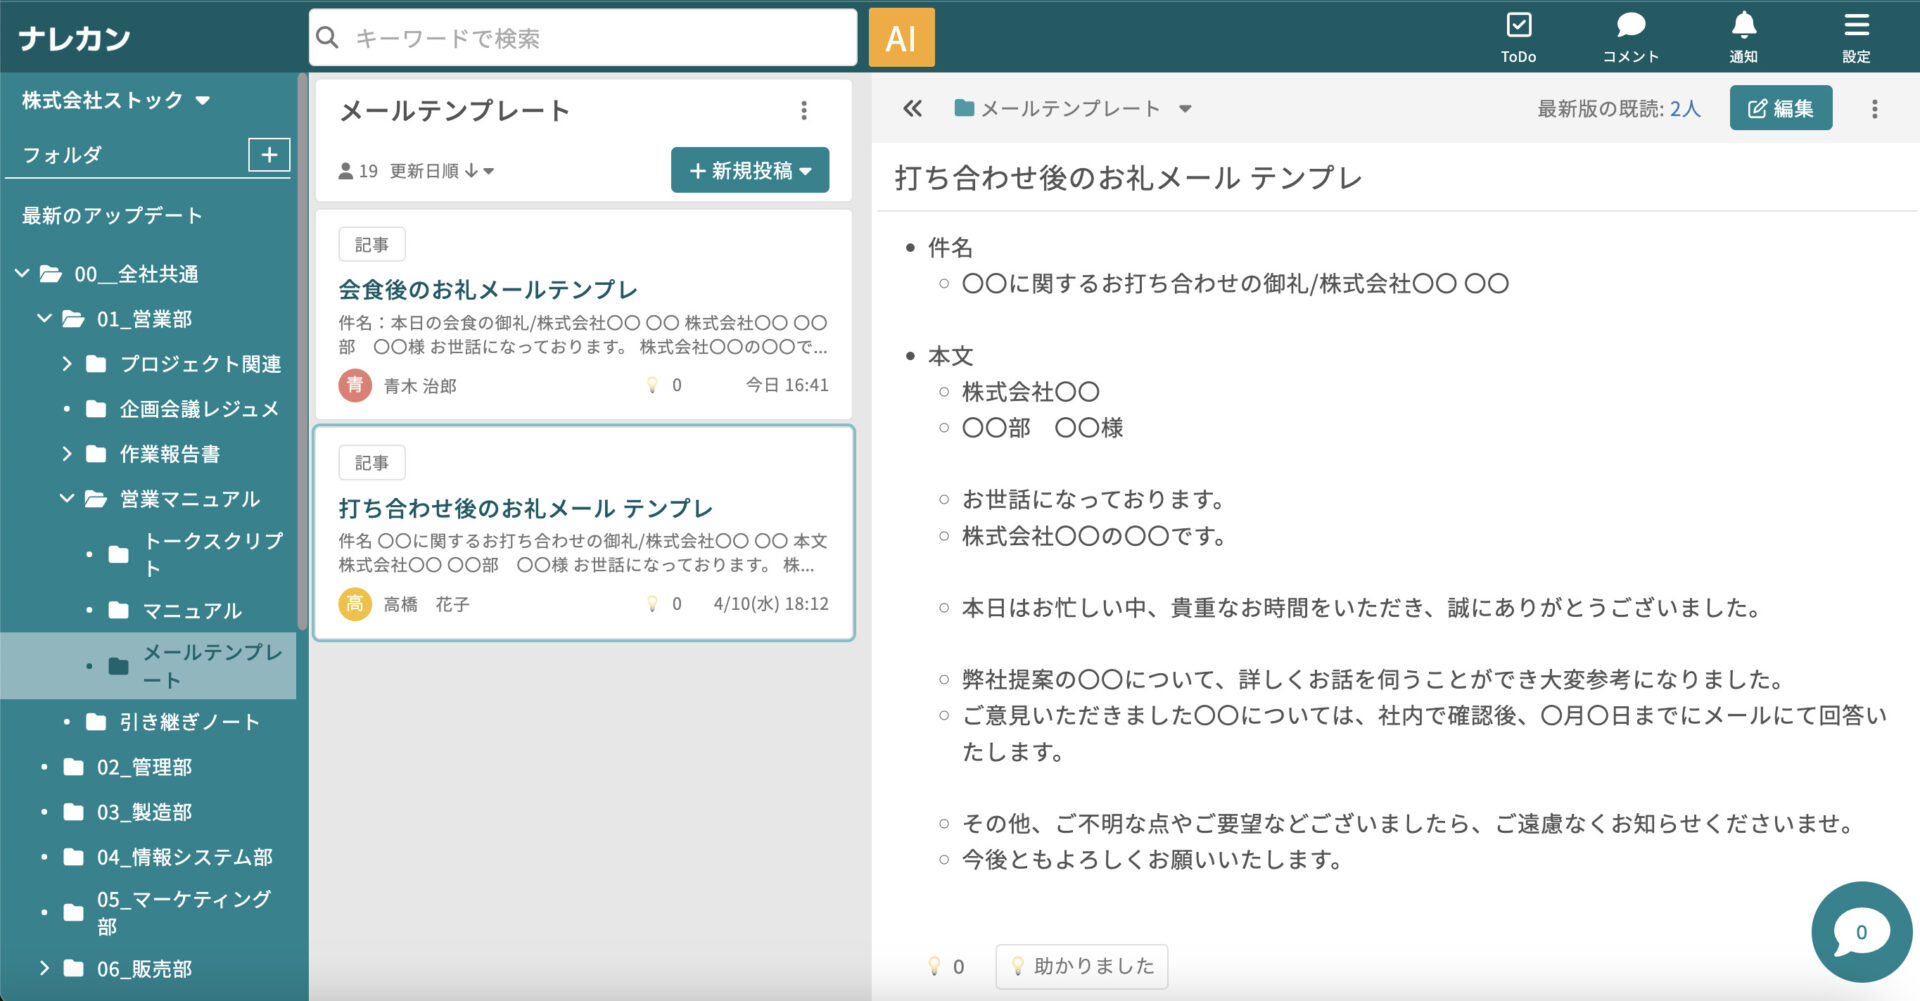Image resolution: width=1920 pixels, height=1001 pixels.
Task: Click breadcrumb メールテンプレート folder icon
Action: (x=964, y=108)
